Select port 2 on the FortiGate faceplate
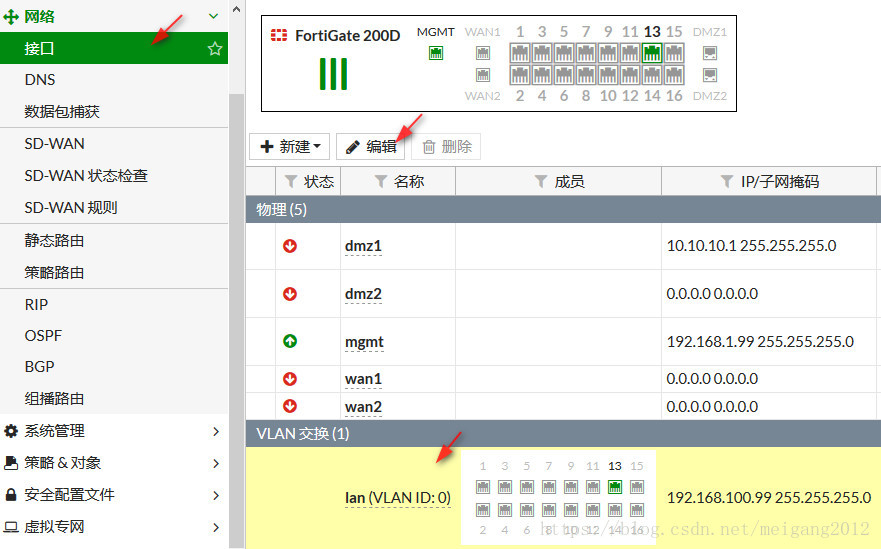This screenshot has width=881, height=549. (x=520, y=75)
